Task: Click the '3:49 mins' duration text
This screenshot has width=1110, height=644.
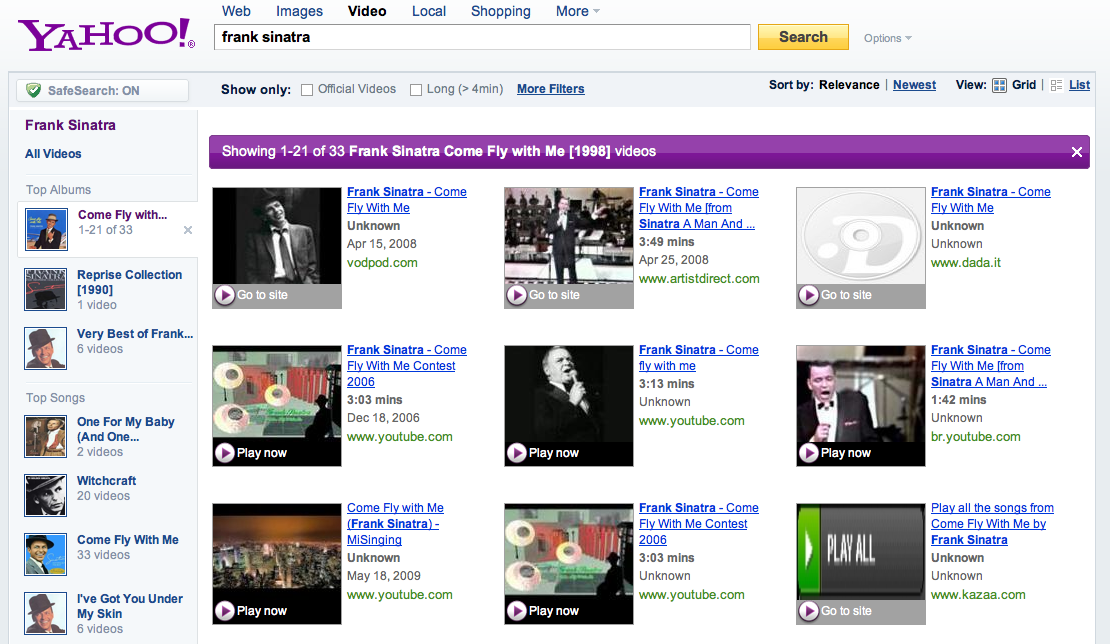Action: coord(667,242)
